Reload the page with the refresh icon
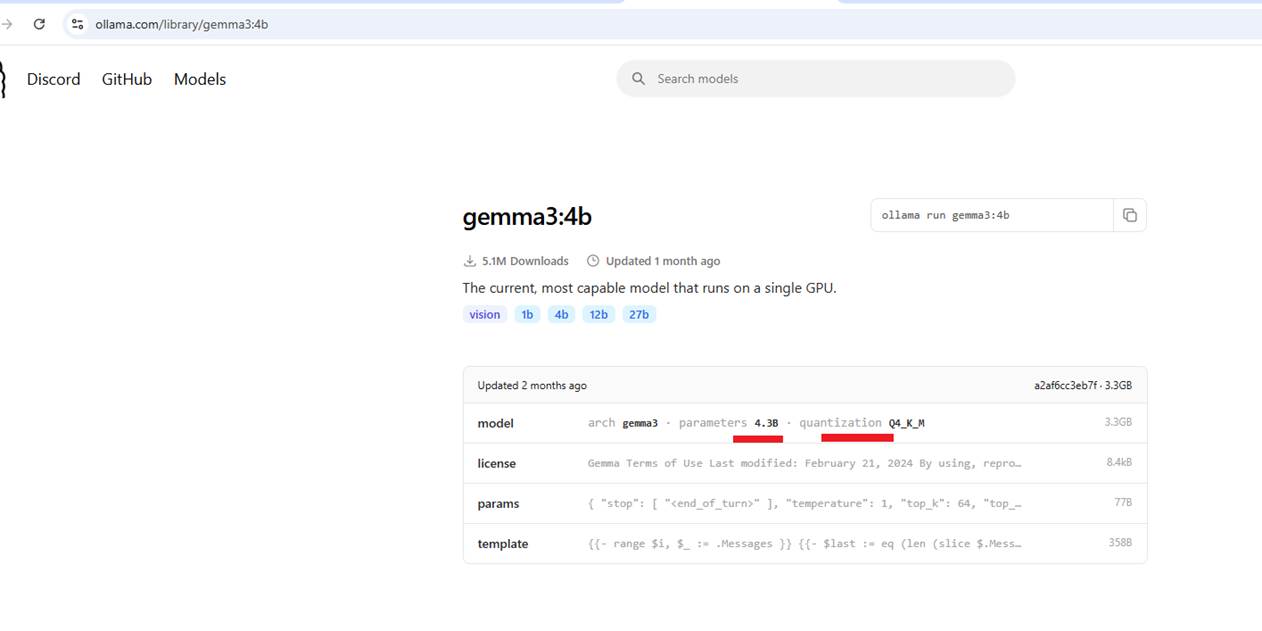The height and width of the screenshot is (631, 1262). coord(39,24)
